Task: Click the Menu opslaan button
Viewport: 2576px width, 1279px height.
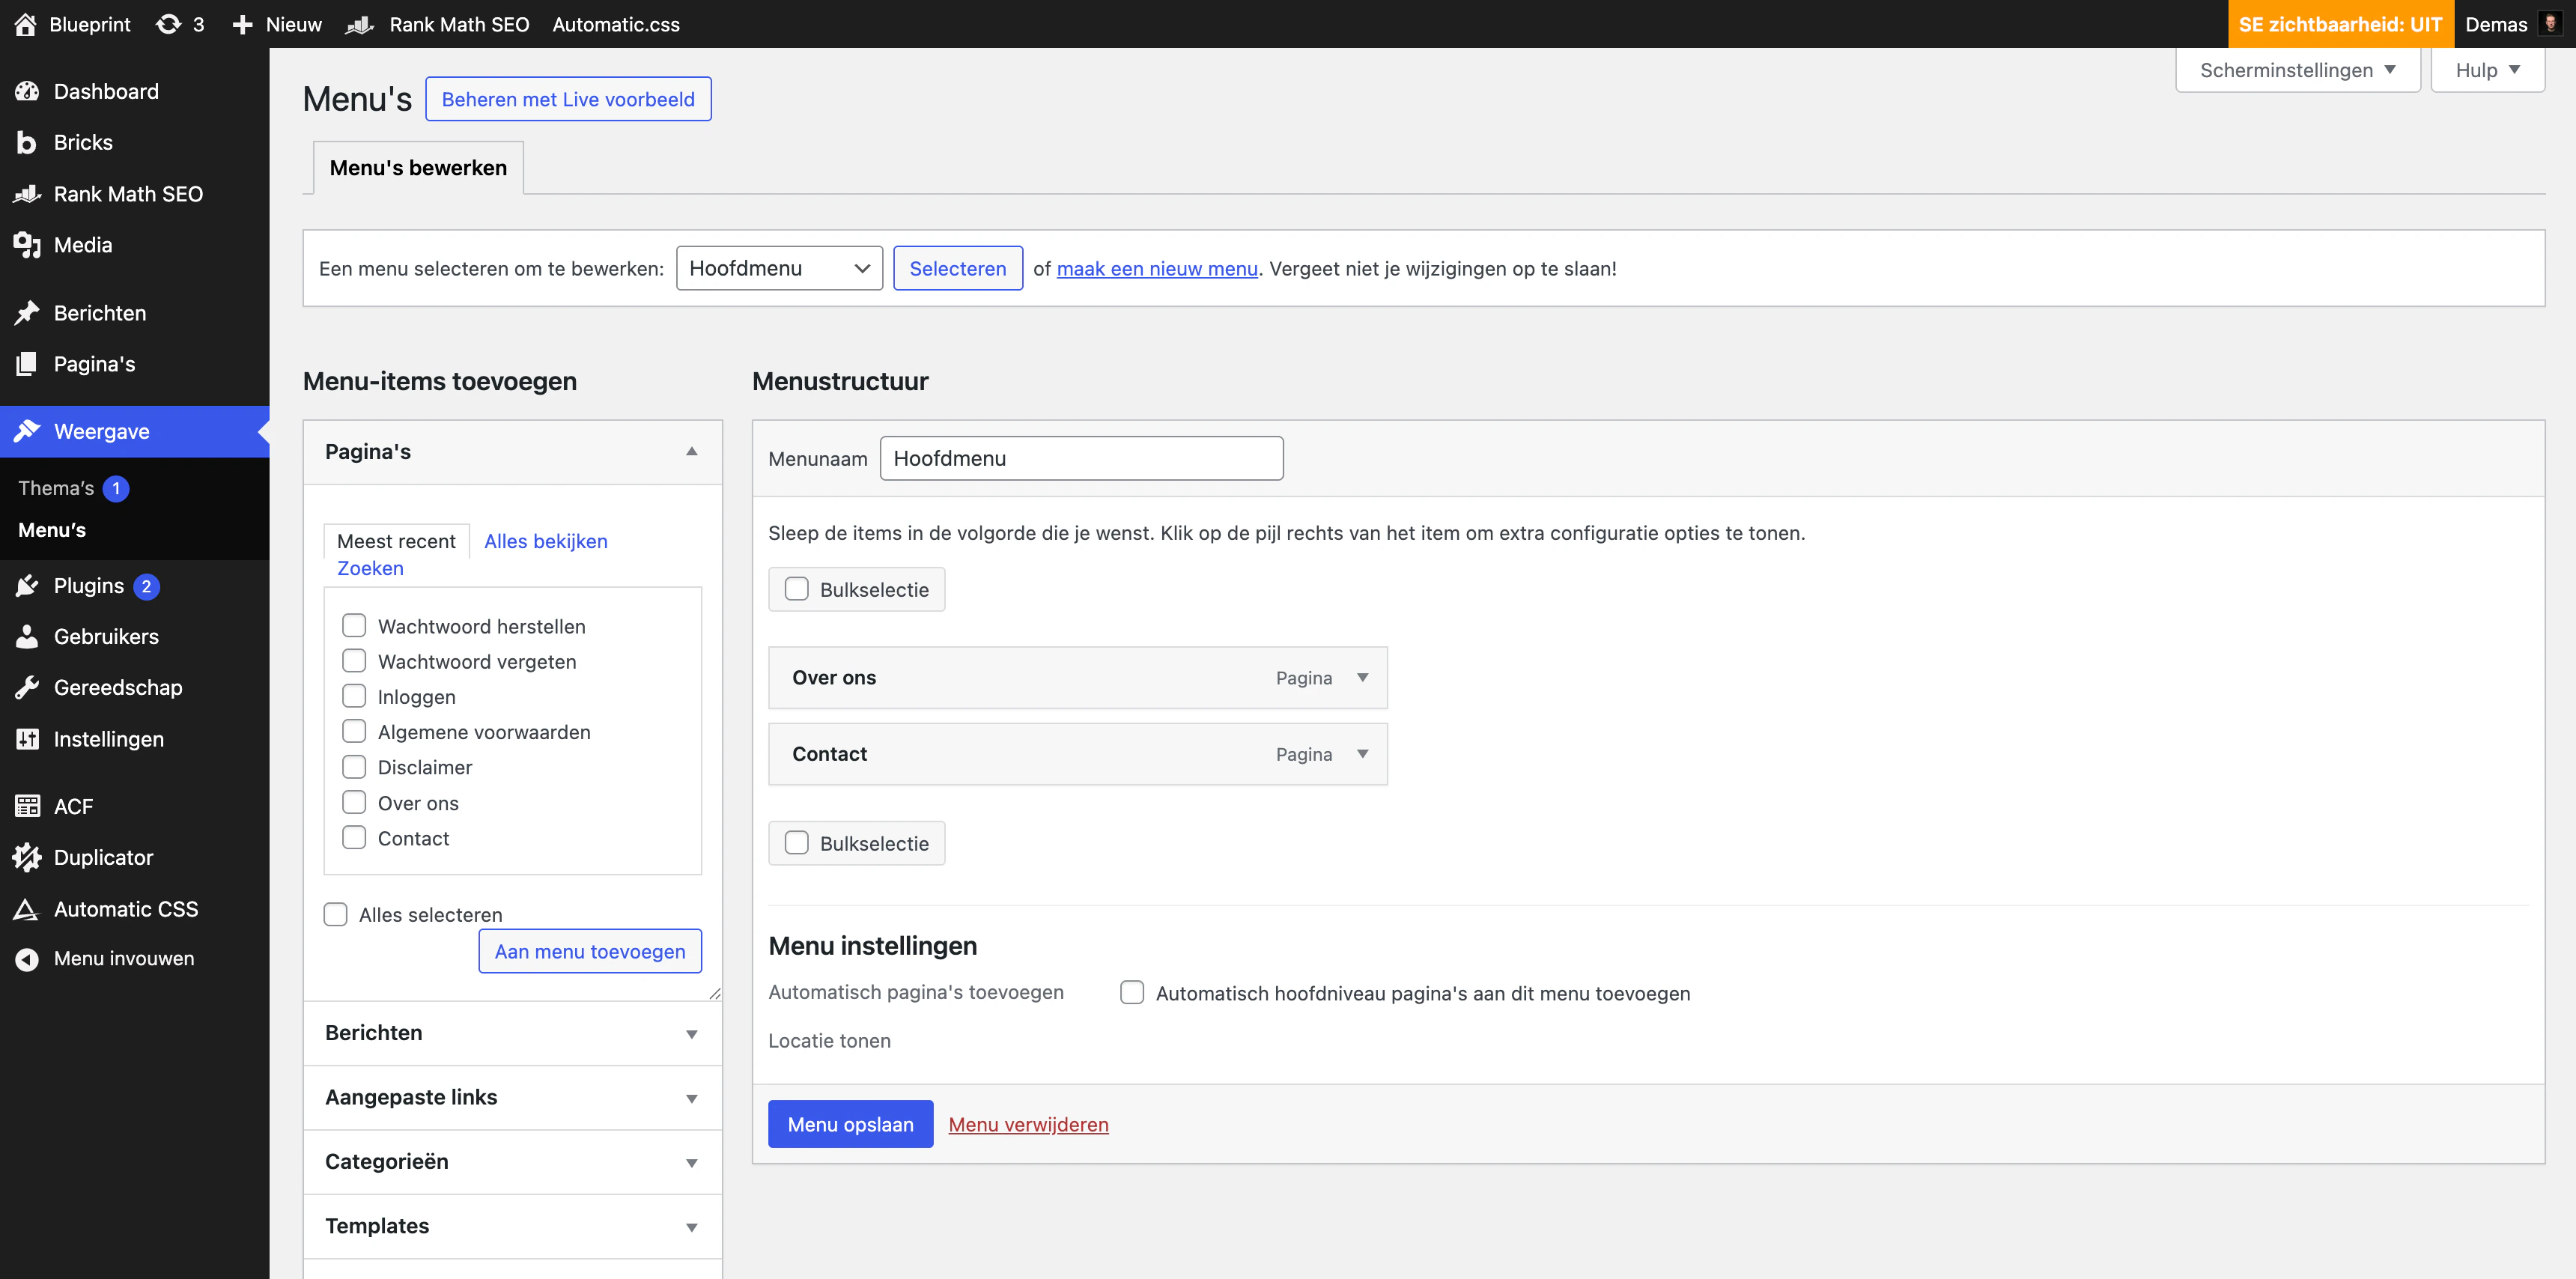Action: (x=850, y=1124)
